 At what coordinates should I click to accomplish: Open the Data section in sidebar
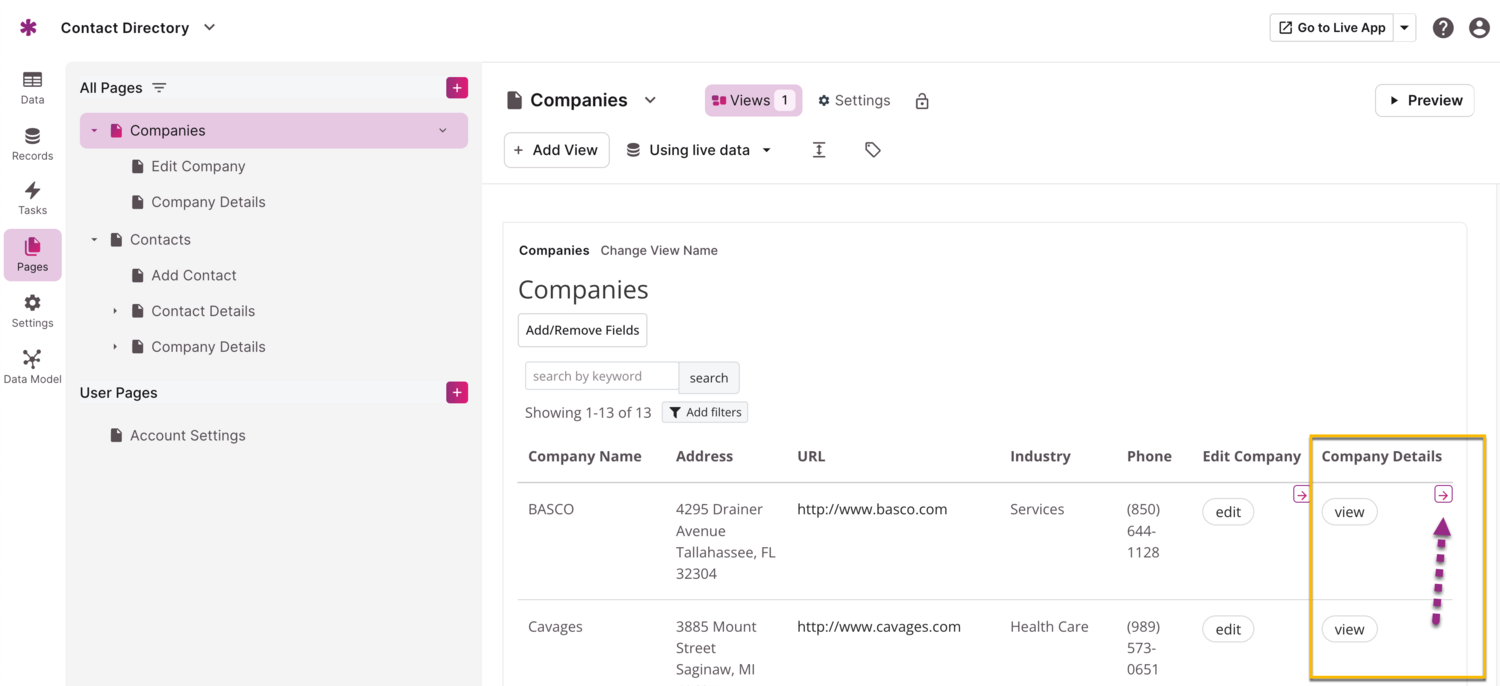tap(32, 87)
